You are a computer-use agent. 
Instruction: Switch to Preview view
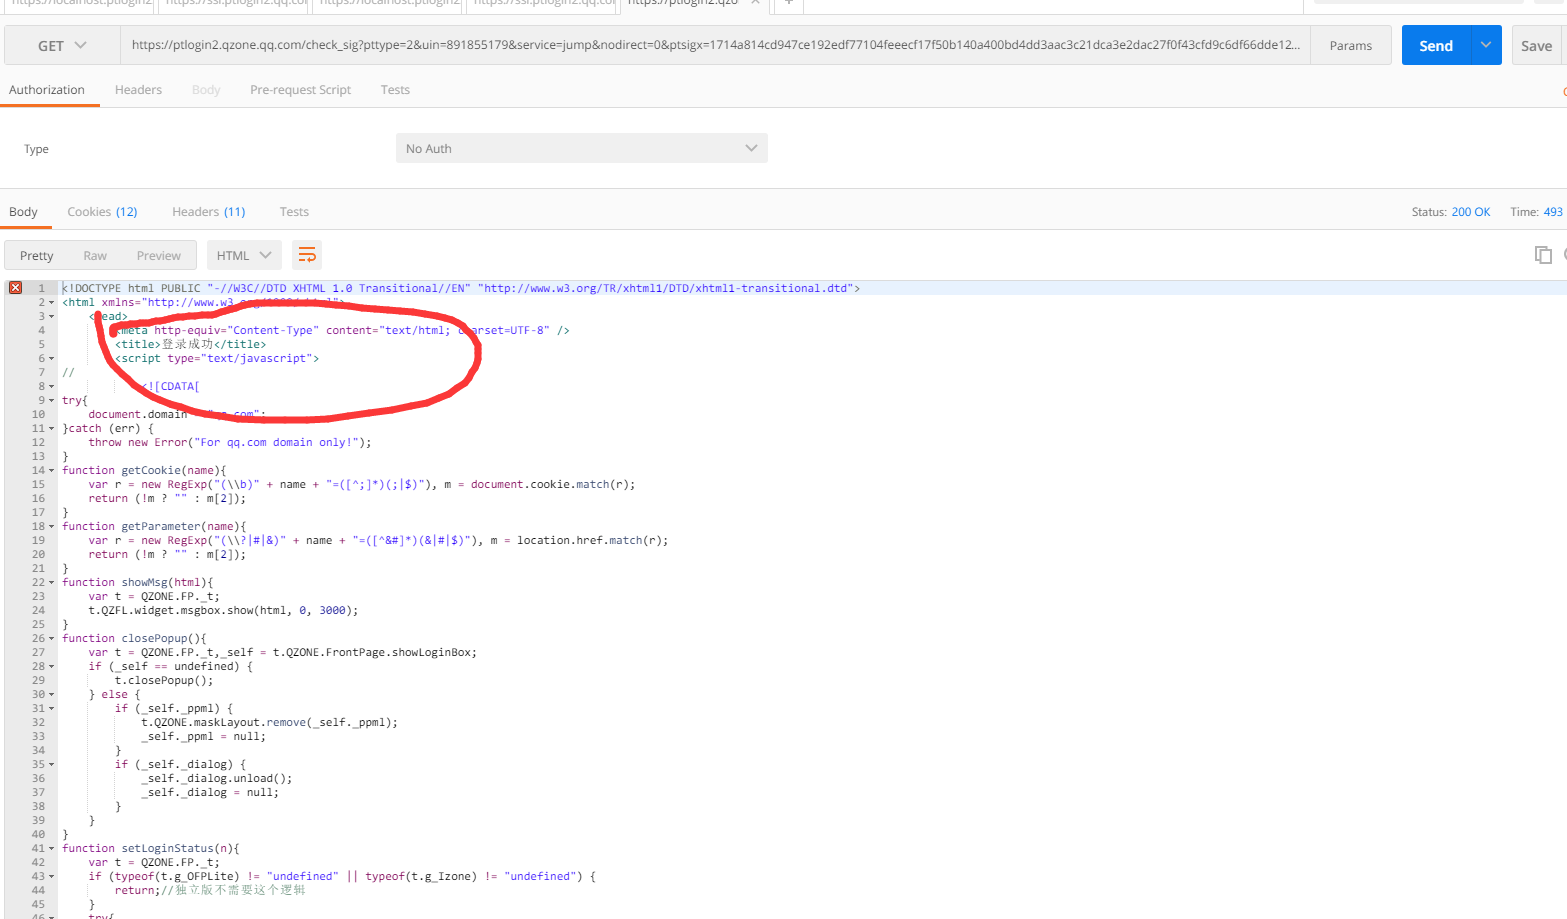(x=159, y=256)
